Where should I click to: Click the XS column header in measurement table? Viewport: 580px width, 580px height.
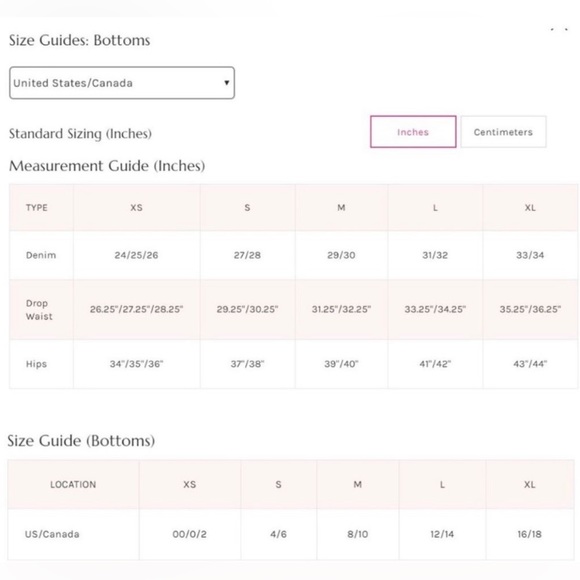click(136, 208)
